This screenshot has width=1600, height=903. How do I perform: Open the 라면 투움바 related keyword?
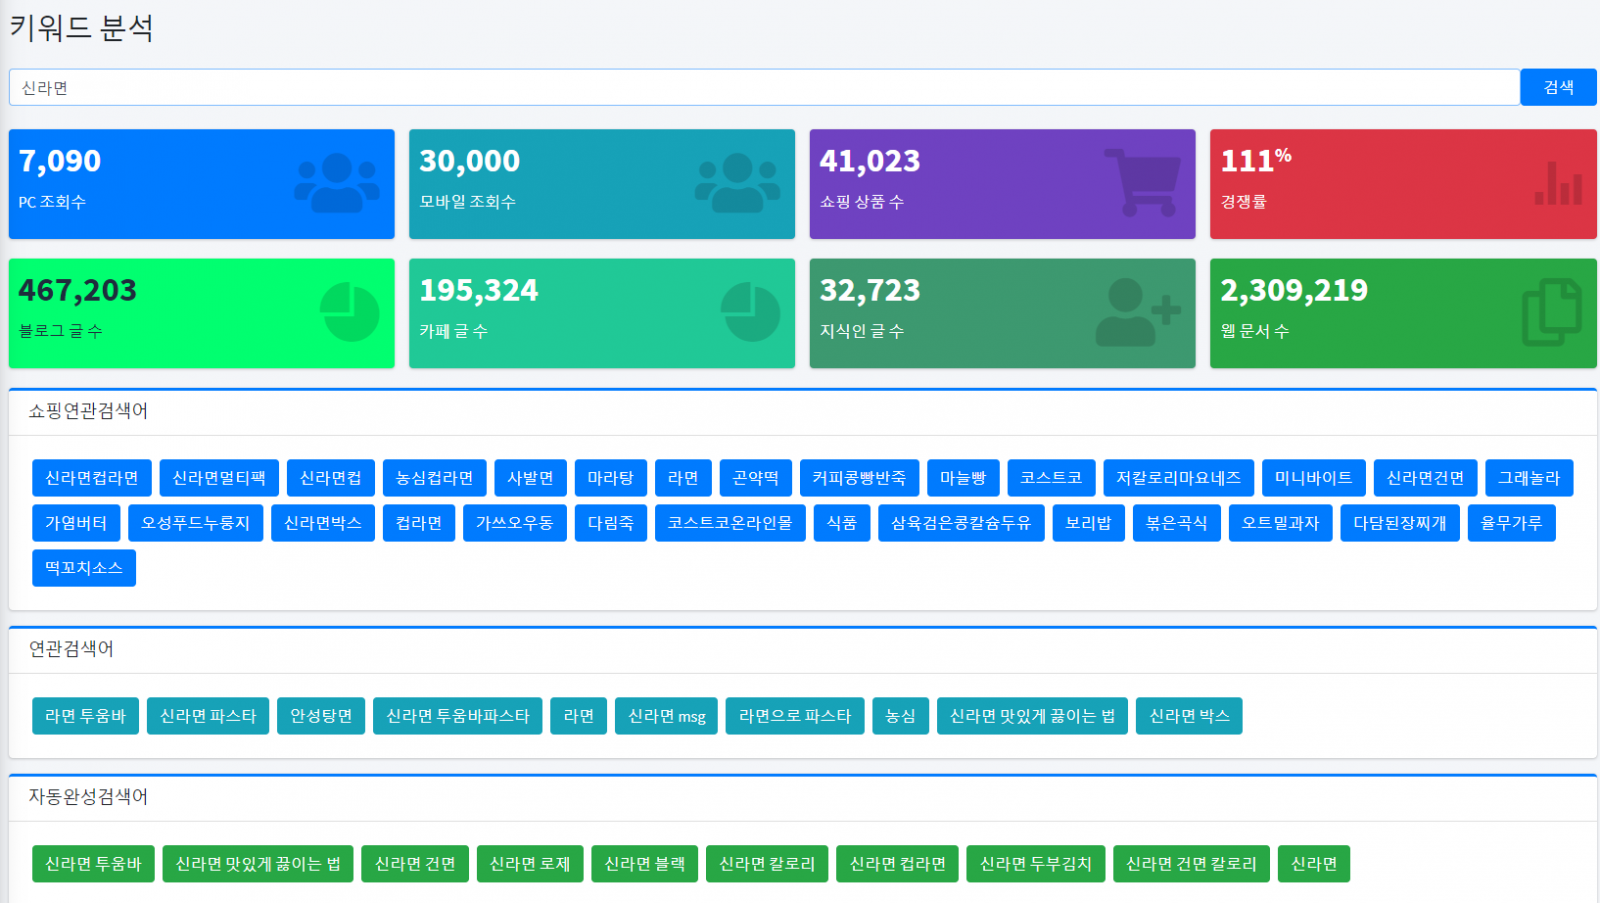[85, 716]
